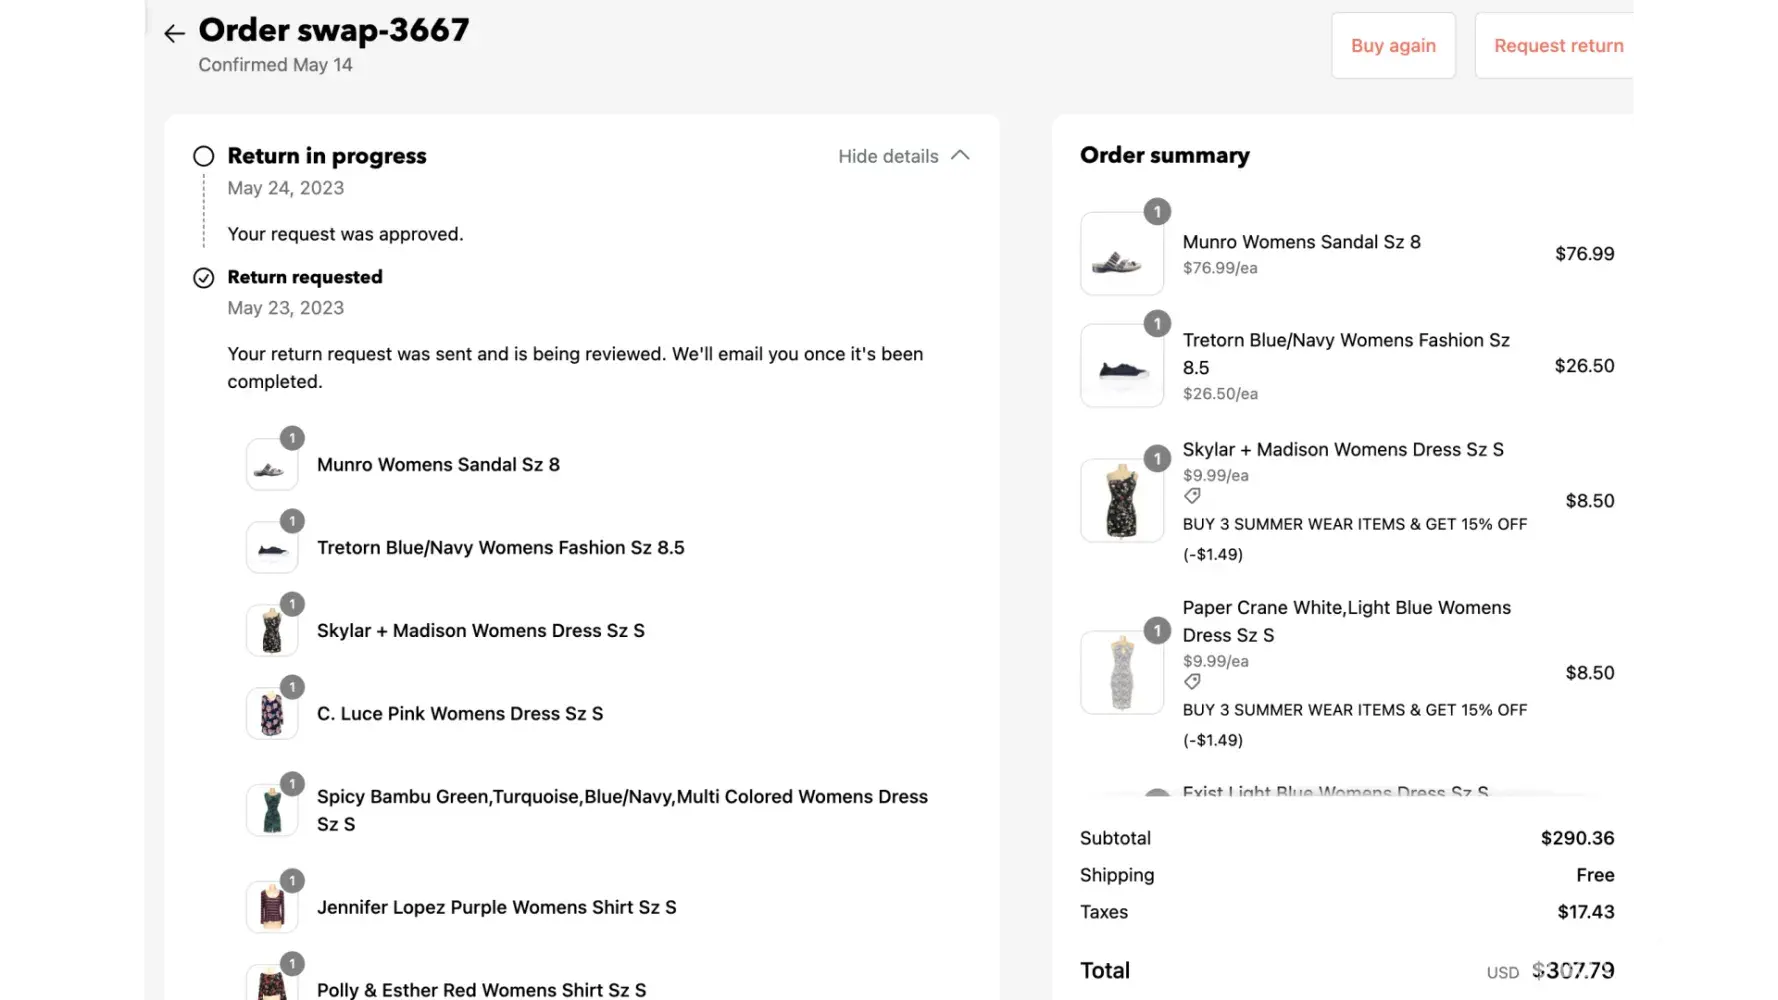Viewport: 1778px width, 1000px height.
Task: Select Tretorn Blue/Navy Womens Fashion in return list
Action: 500,548
